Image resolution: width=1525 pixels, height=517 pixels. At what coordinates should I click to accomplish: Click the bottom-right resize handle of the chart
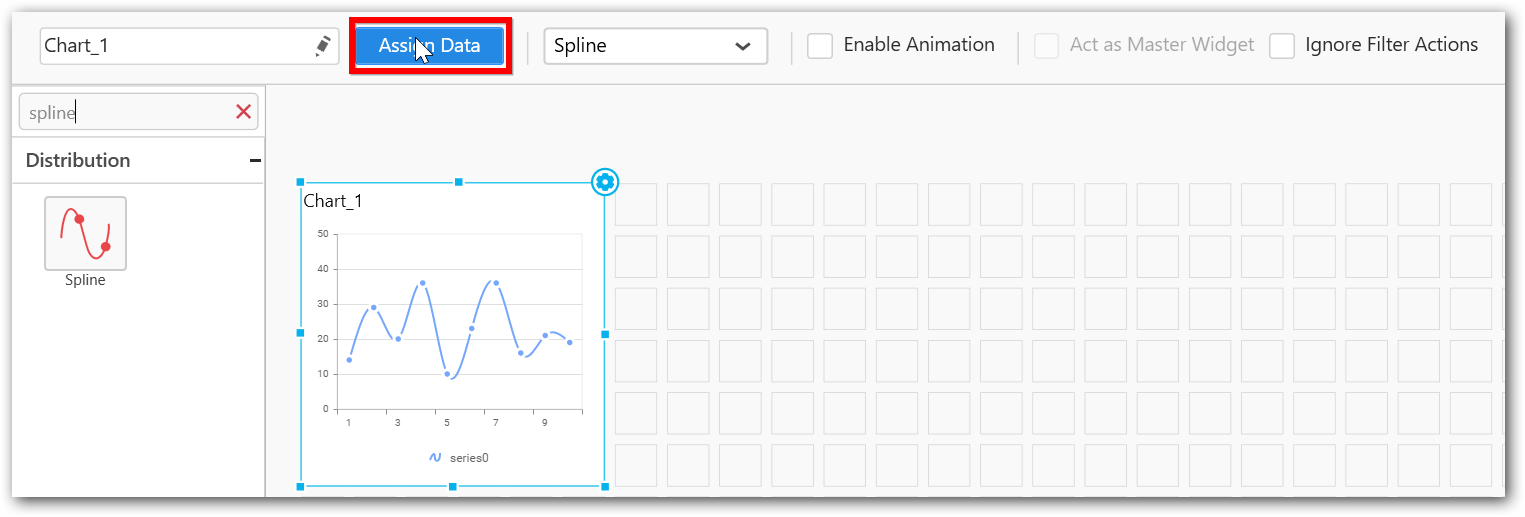pyautogui.click(x=605, y=486)
